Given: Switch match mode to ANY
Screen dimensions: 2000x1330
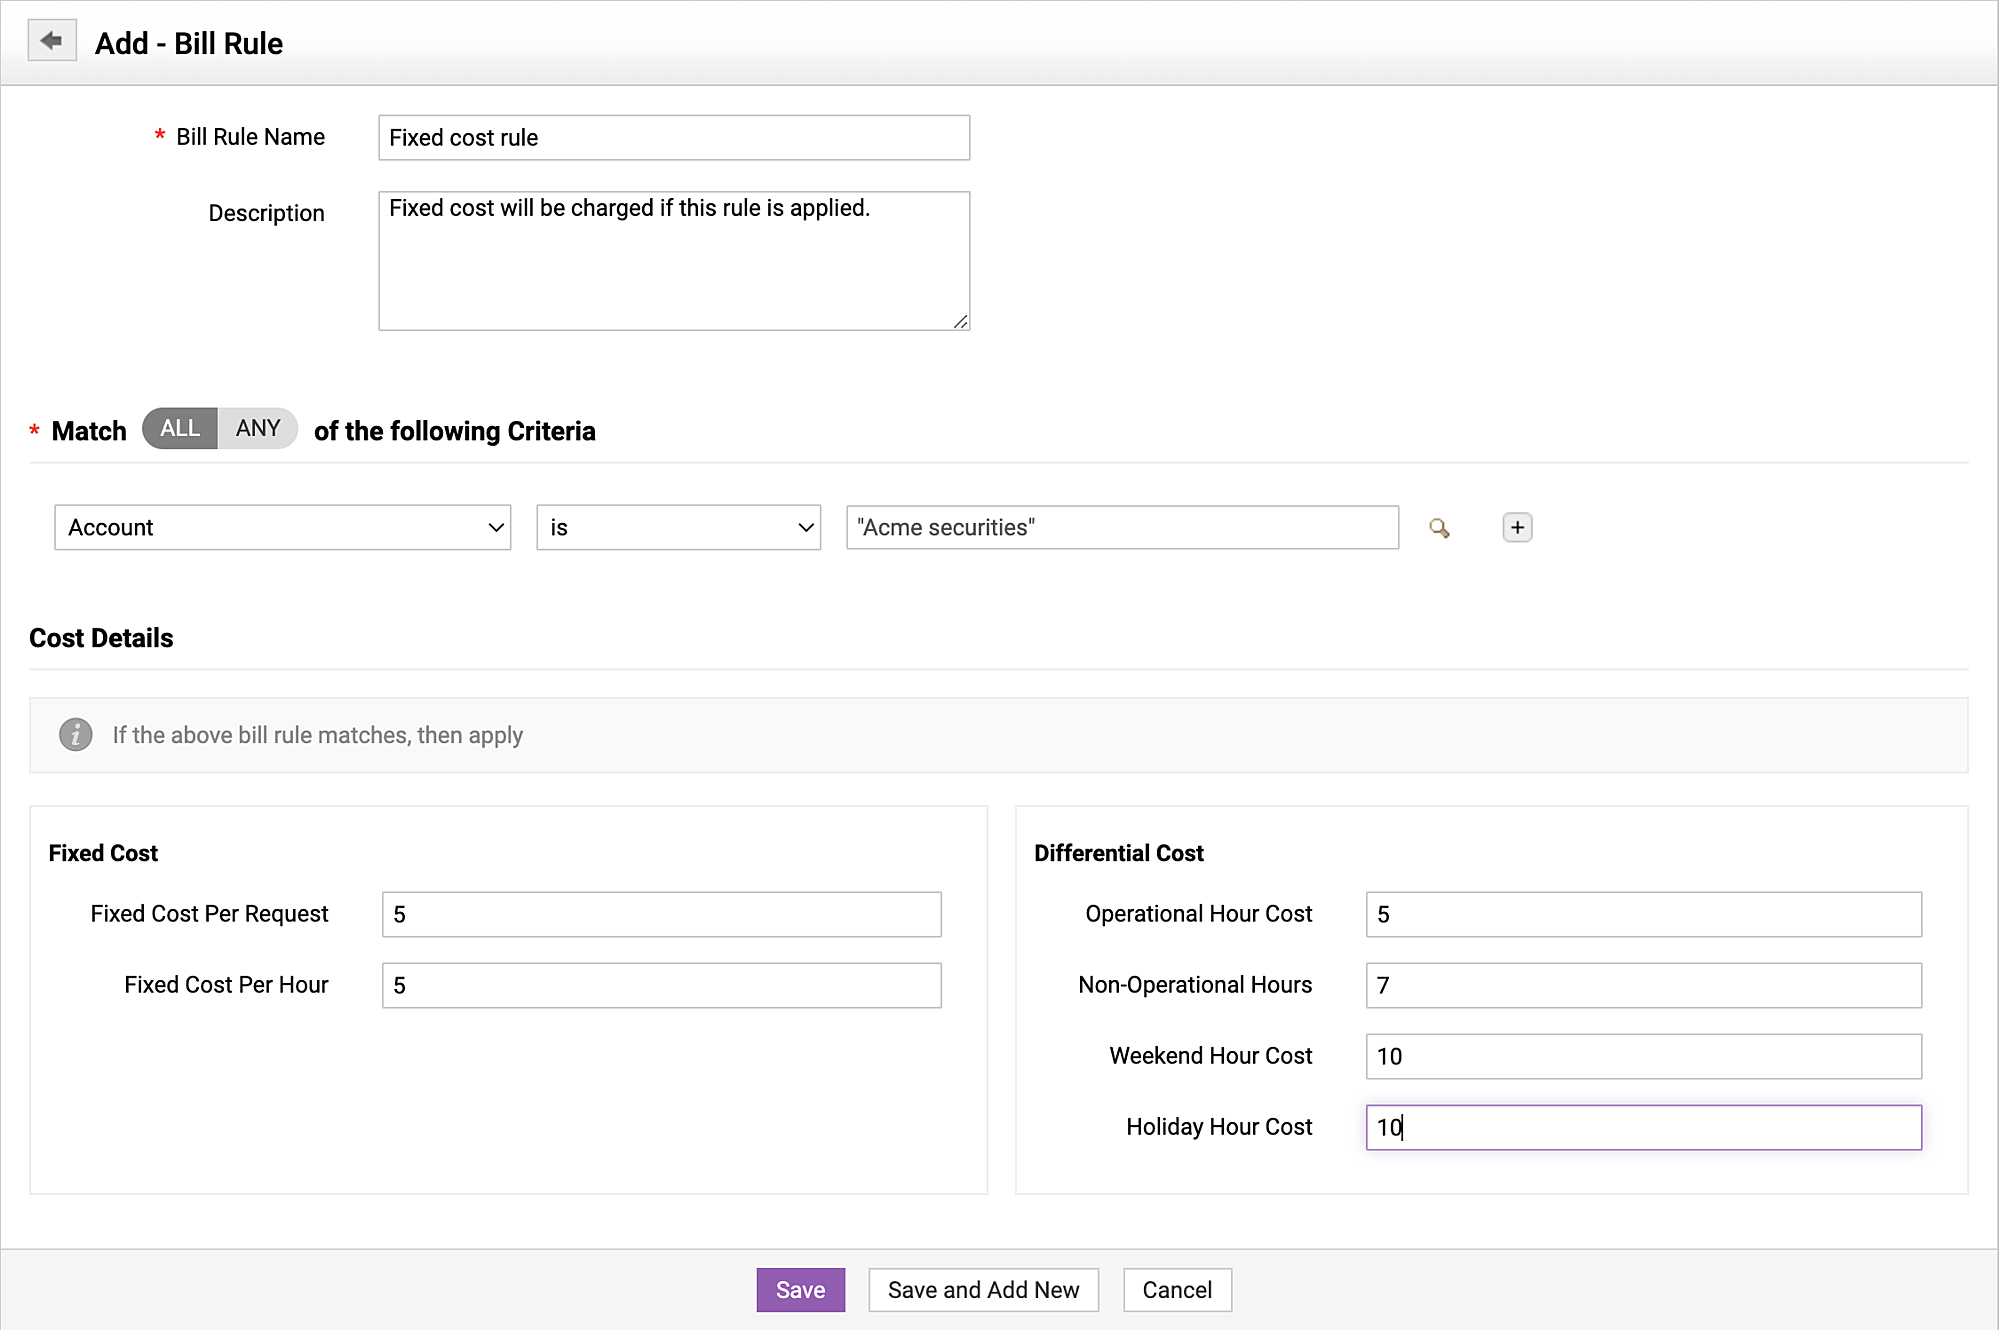Looking at the screenshot, I should [x=258, y=428].
